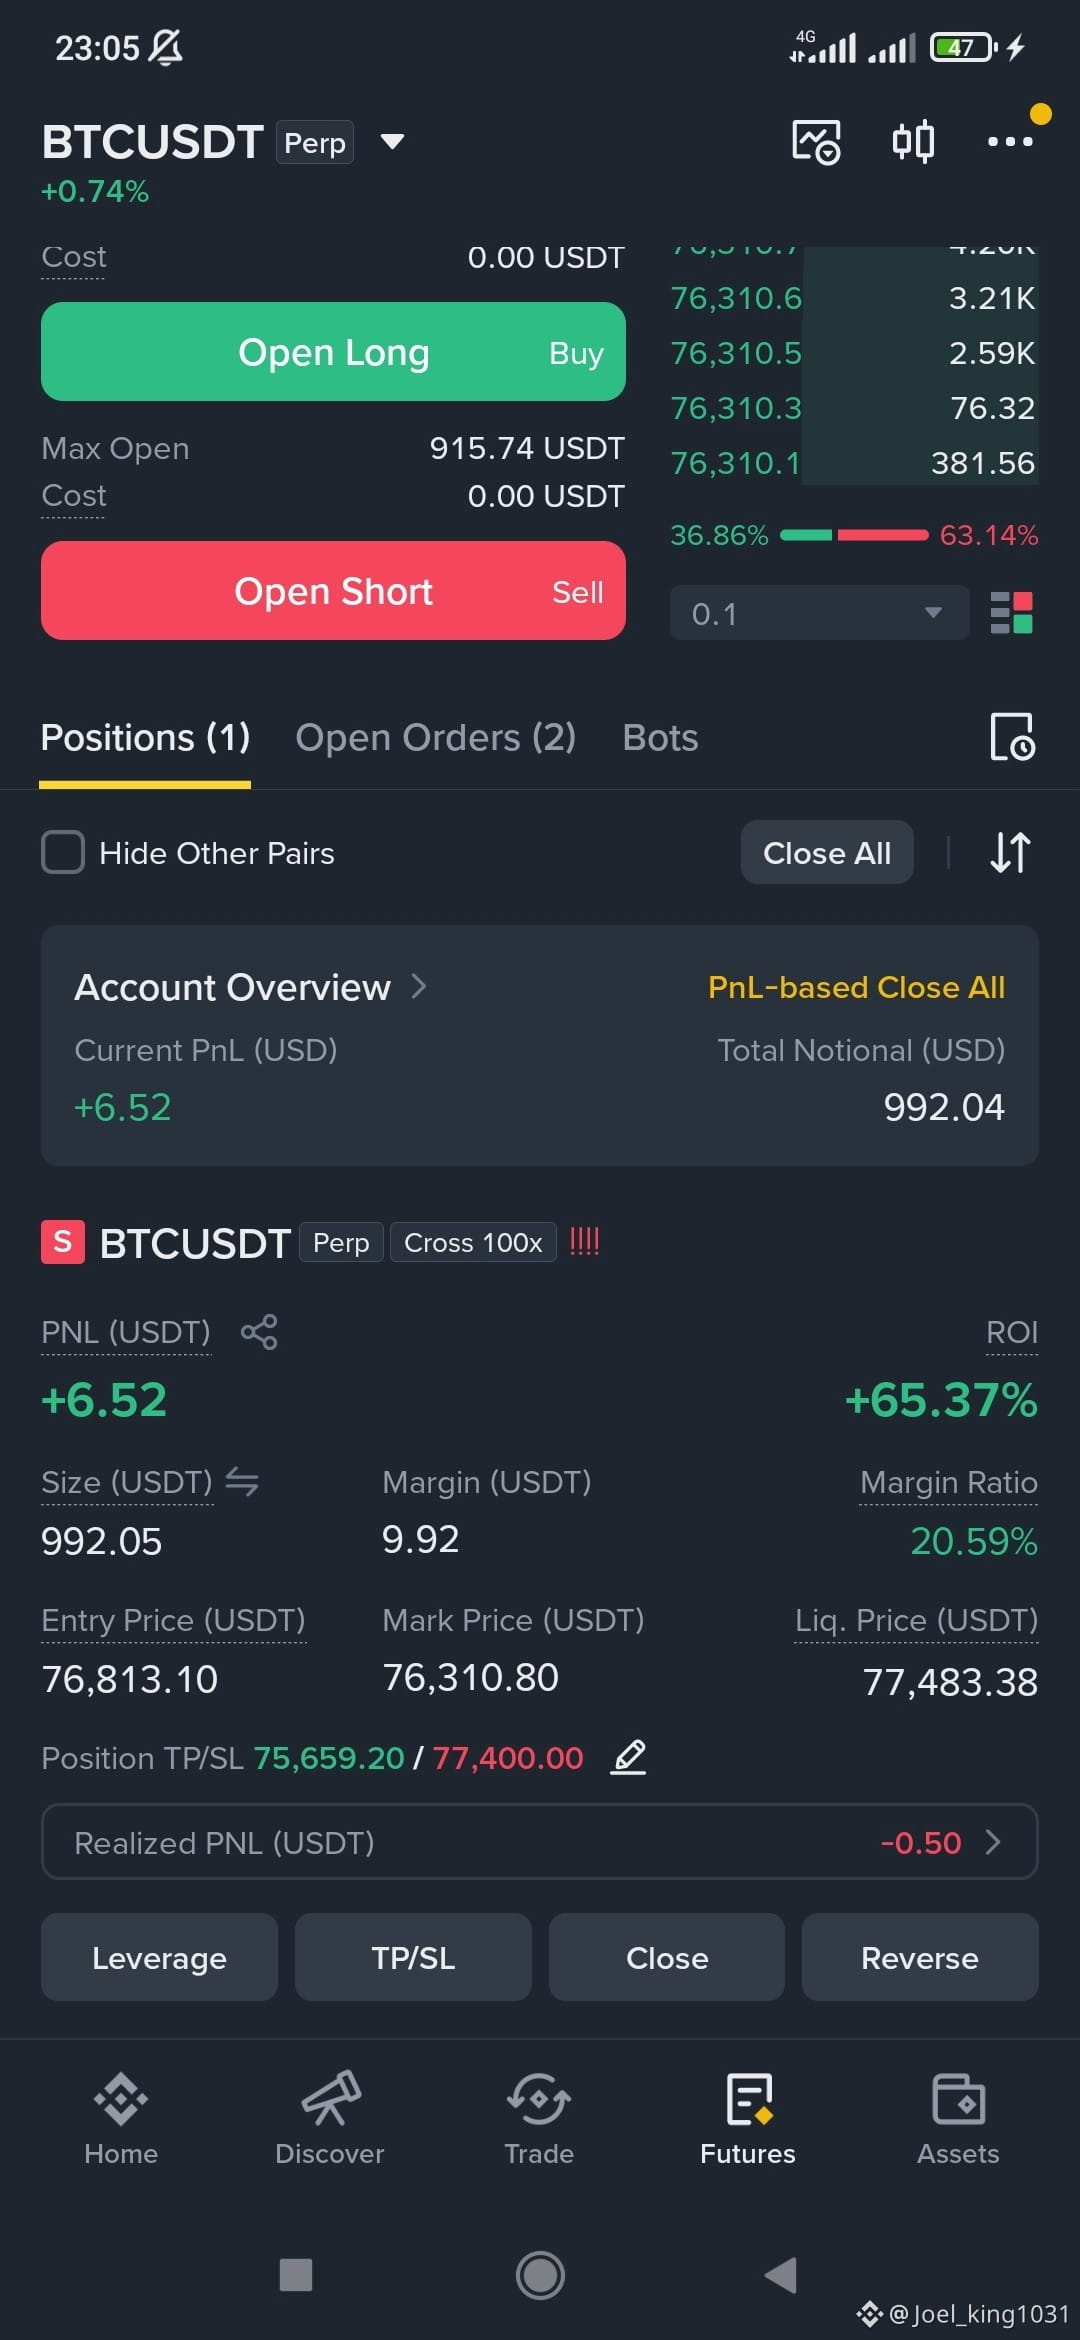Image resolution: width=1080 pixels, height=2340 pixels.
Task: Open the three-dot more options menu
Action: tap(1010, 141)
